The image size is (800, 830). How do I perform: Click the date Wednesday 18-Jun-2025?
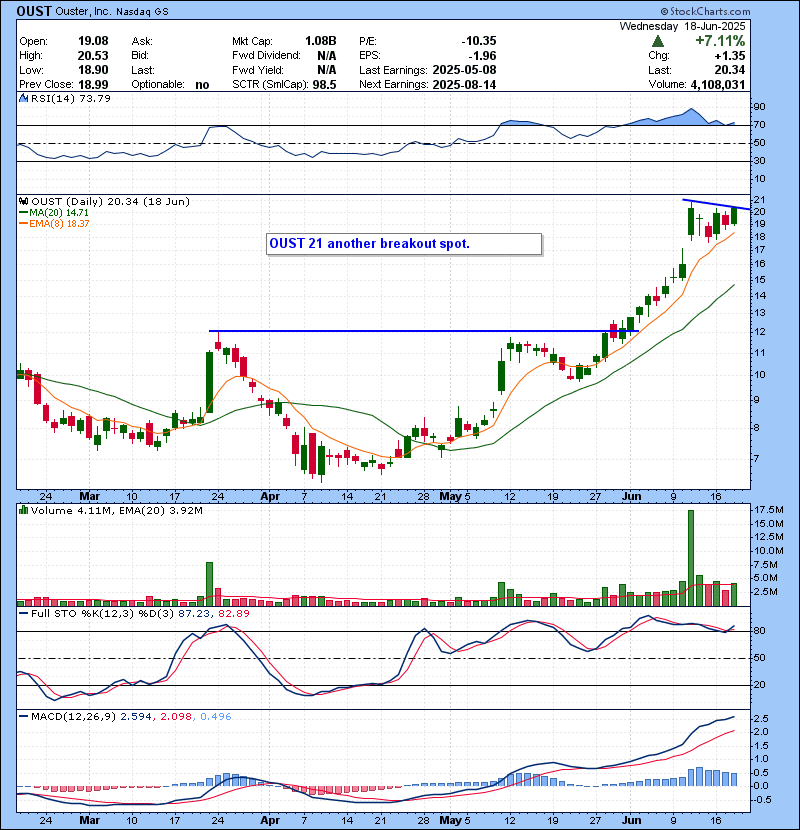pyautogui.click(x=682, y=26)
